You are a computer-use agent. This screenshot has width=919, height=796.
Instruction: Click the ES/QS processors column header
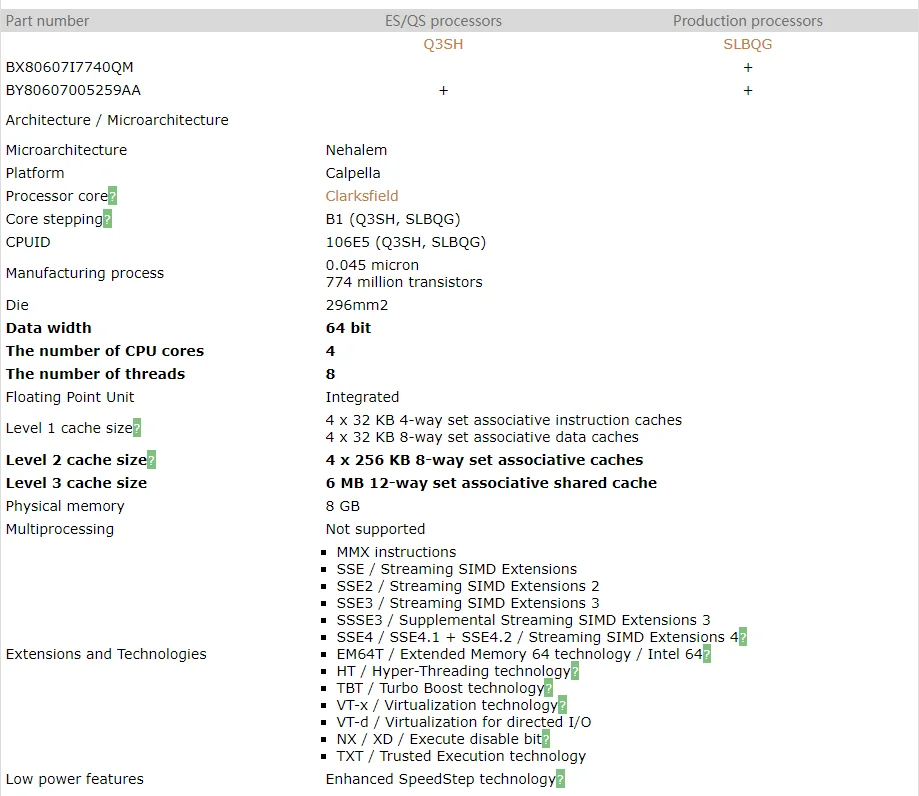tap(443, 21)
